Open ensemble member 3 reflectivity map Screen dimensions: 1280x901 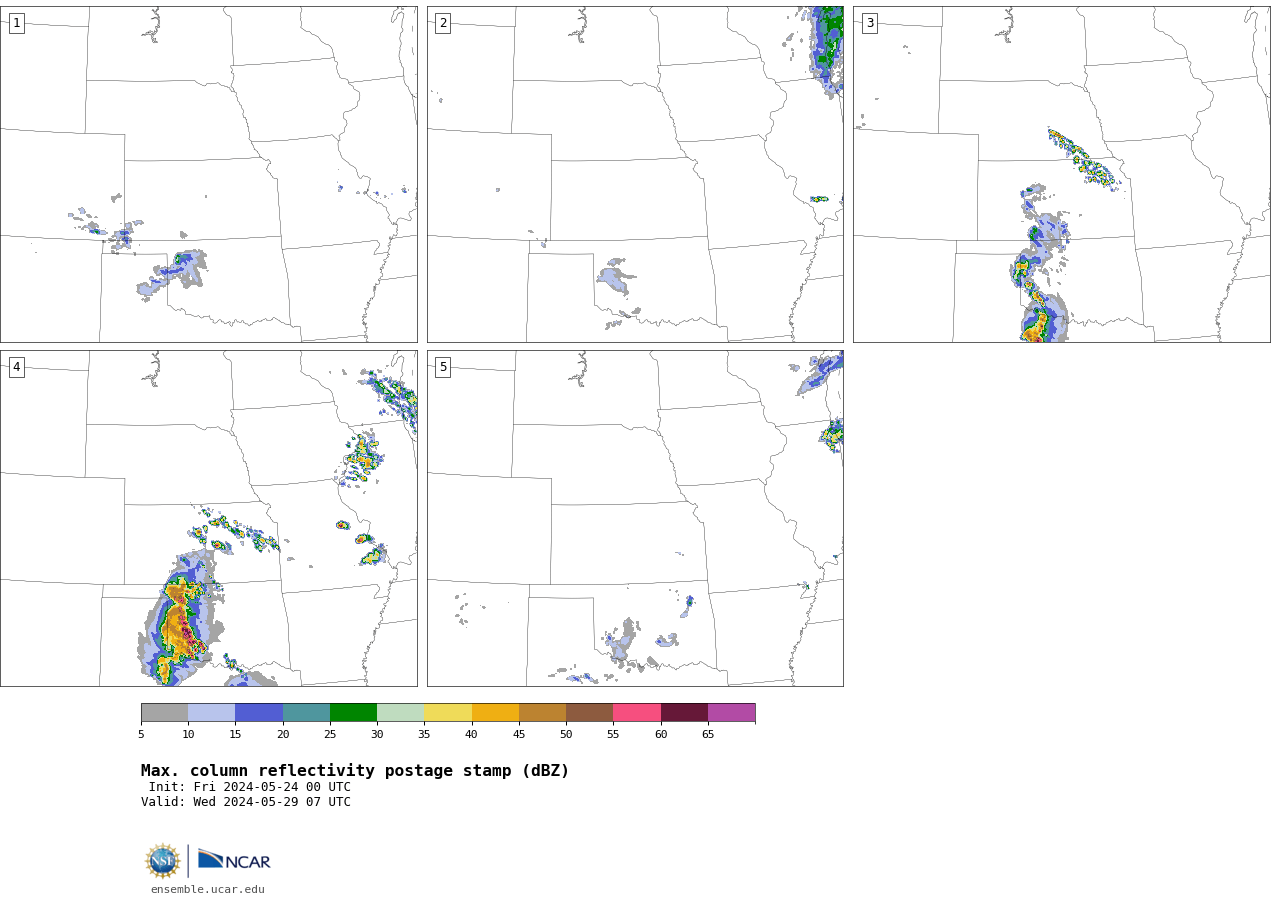pyautogui.click(x=1061, y=175)
